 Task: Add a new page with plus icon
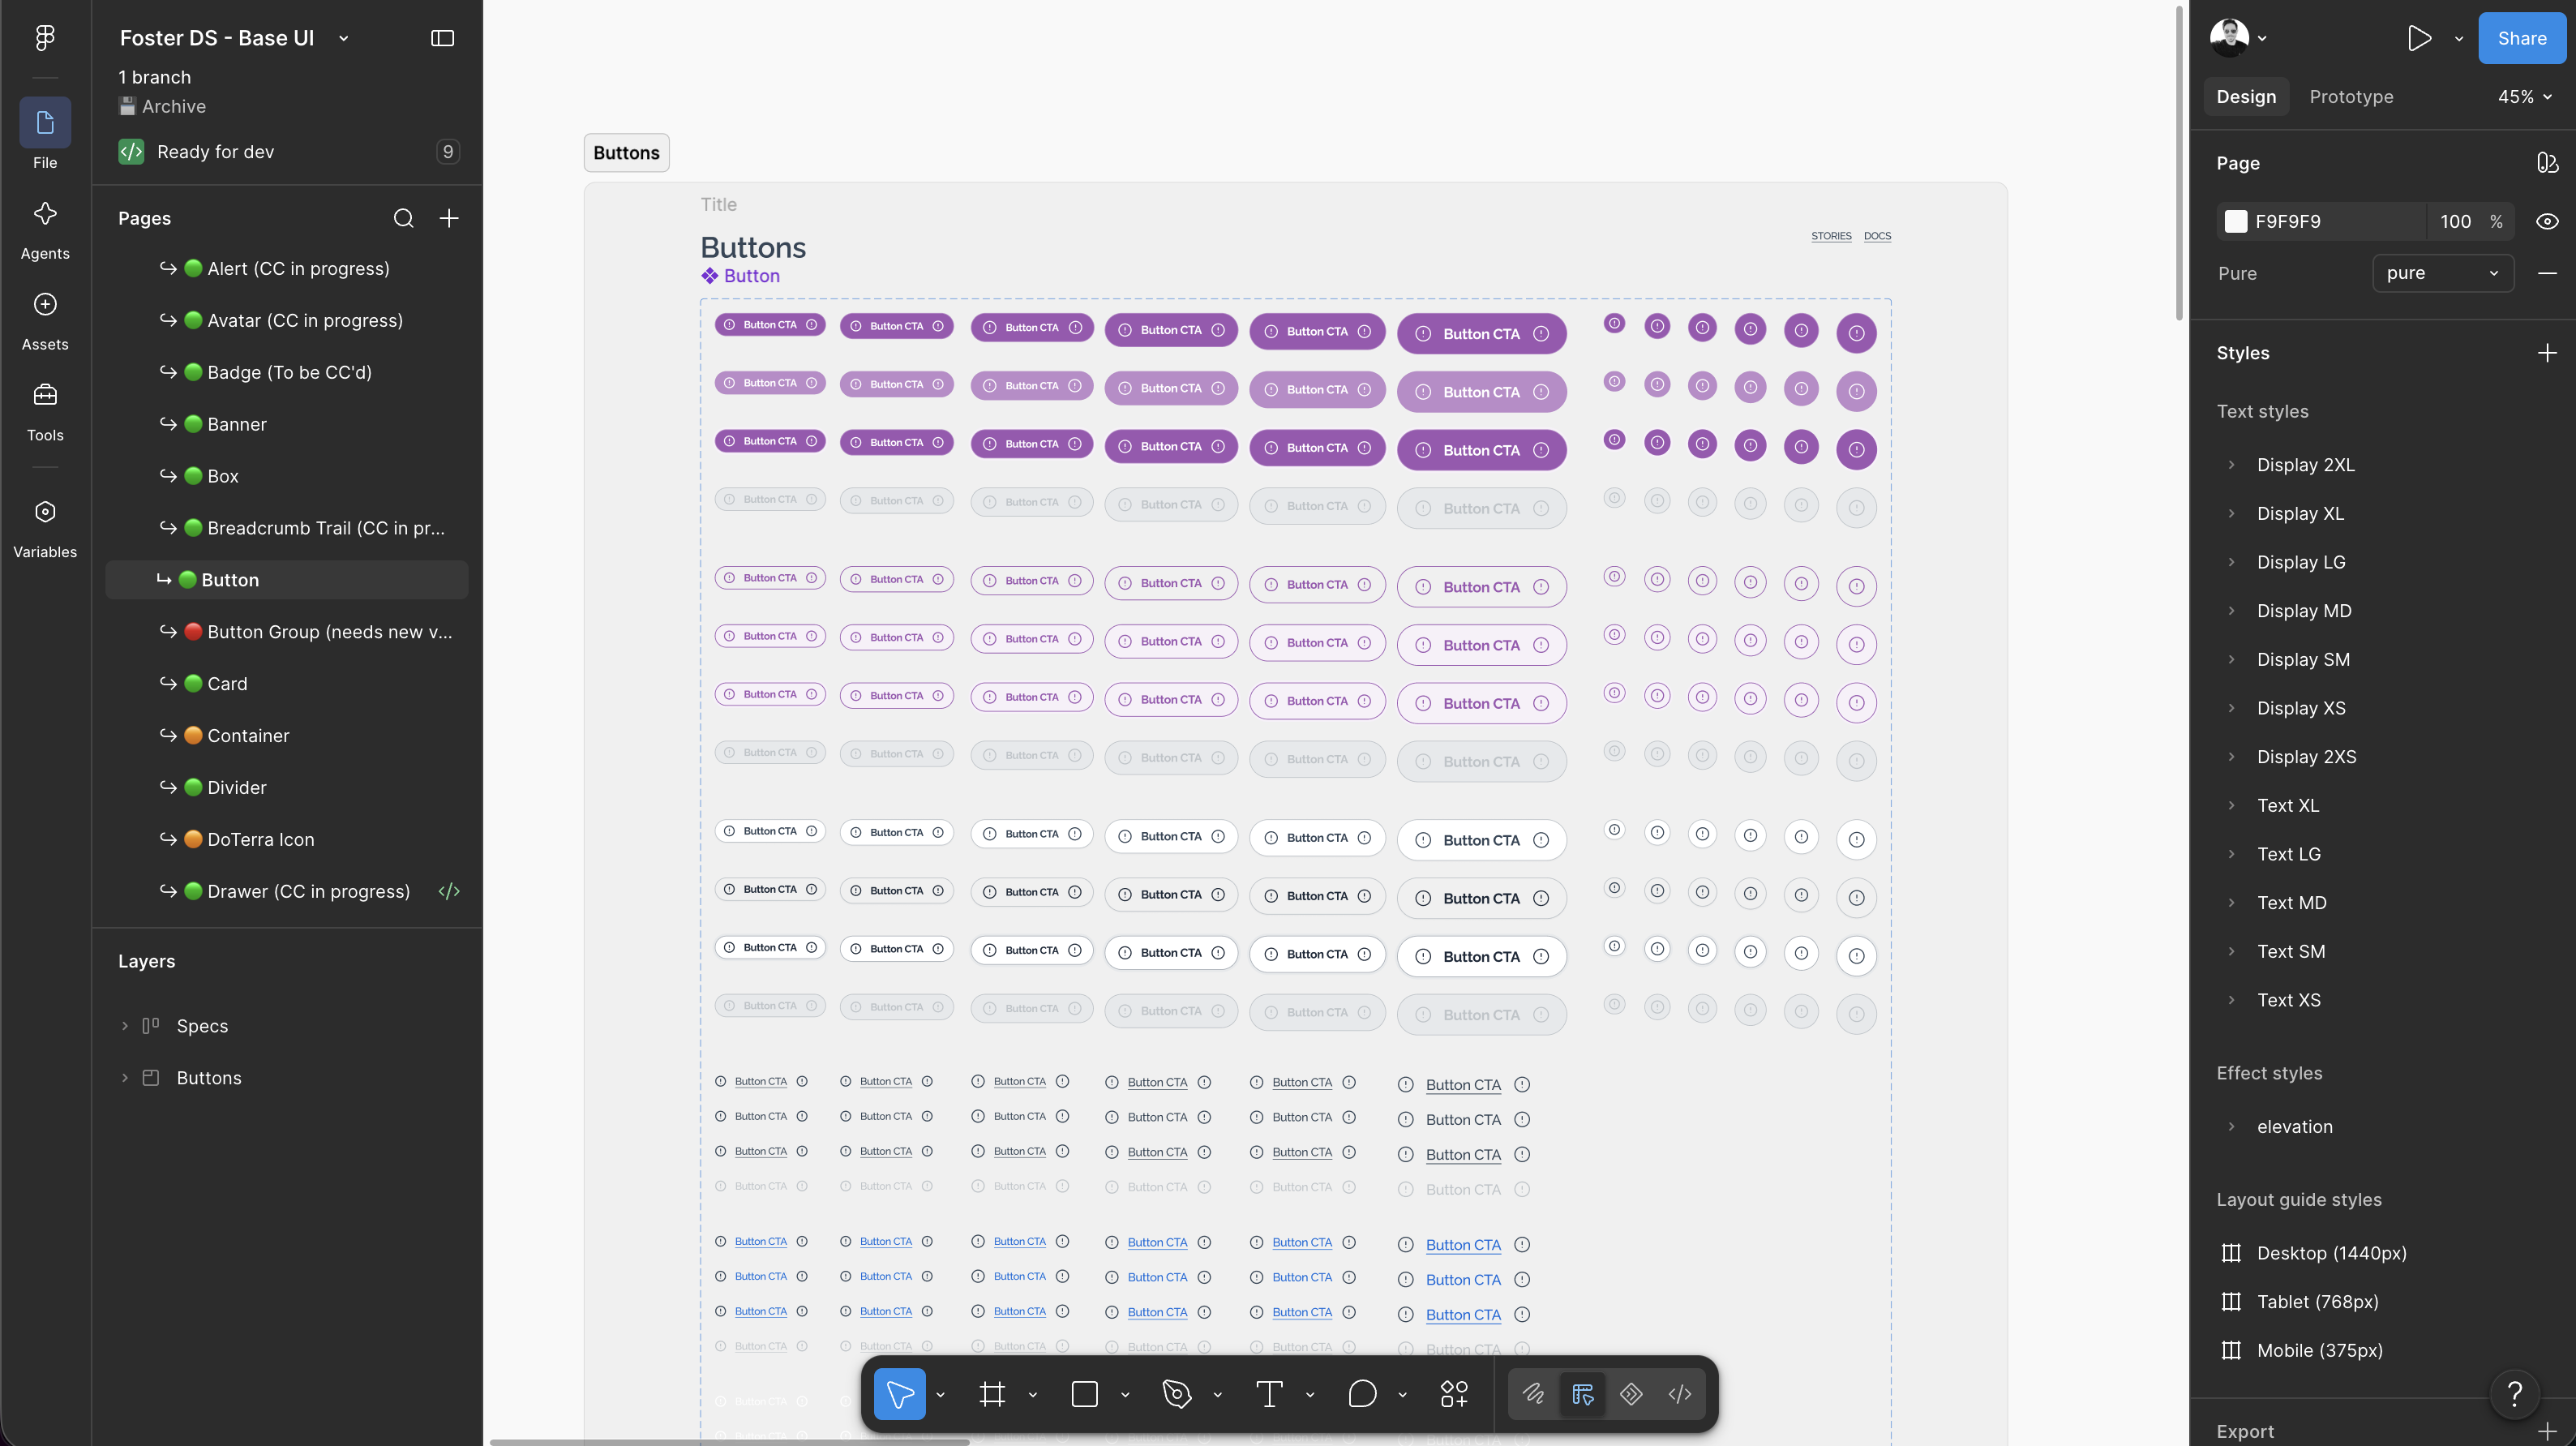(449, 218)
